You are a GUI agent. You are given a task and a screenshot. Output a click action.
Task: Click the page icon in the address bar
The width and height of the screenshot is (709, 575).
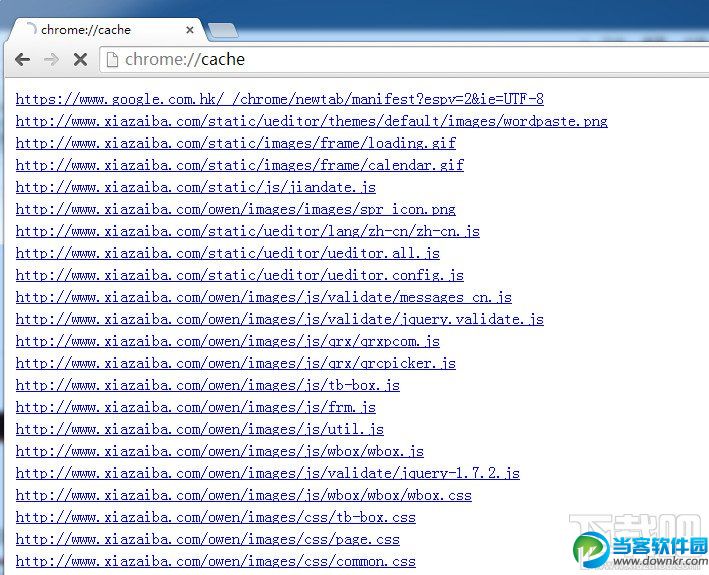click(x=112, y=59)
